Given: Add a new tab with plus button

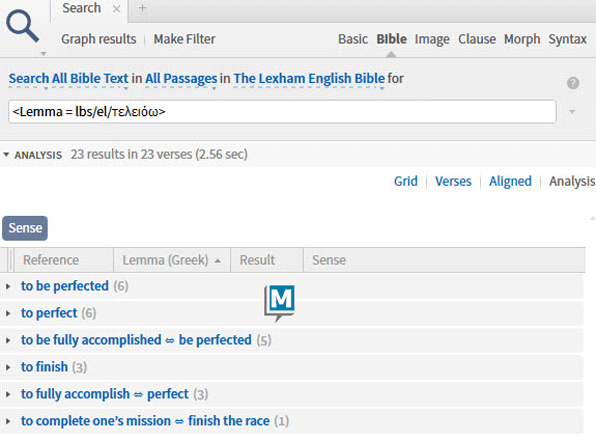Looking at the screenshot, I should pyautogui.click(x=142, y=8).
